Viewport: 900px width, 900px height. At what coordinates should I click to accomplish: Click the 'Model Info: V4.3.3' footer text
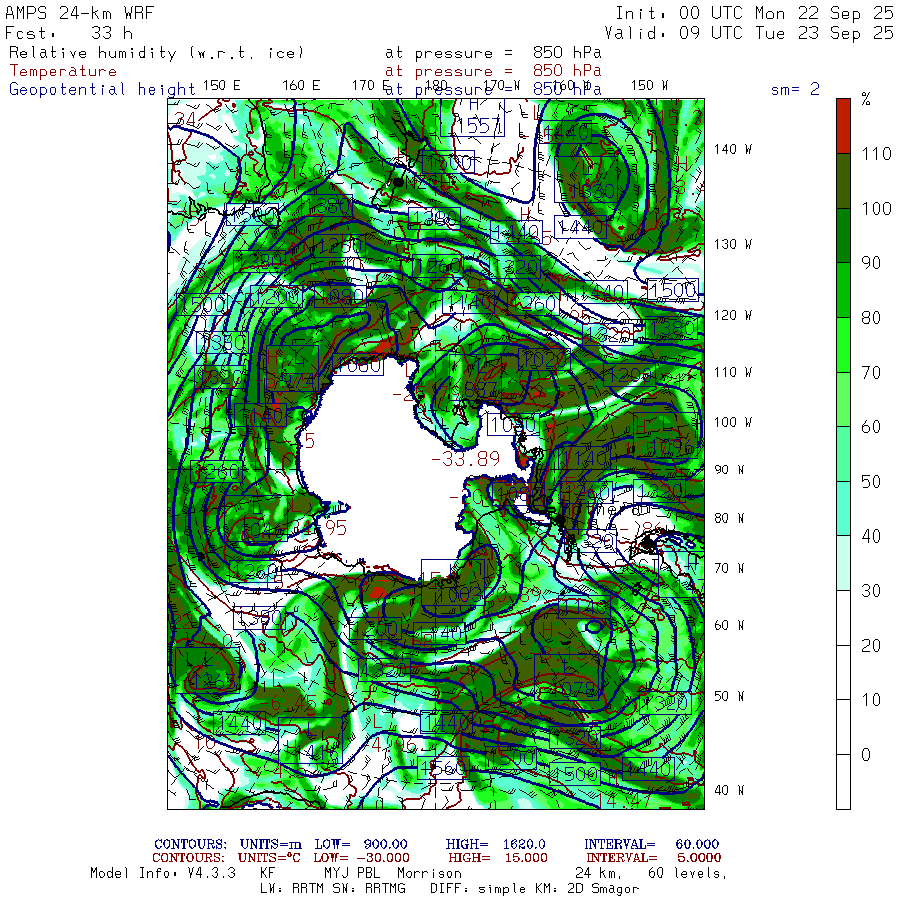pyautogui.click(x=162, y=873)
